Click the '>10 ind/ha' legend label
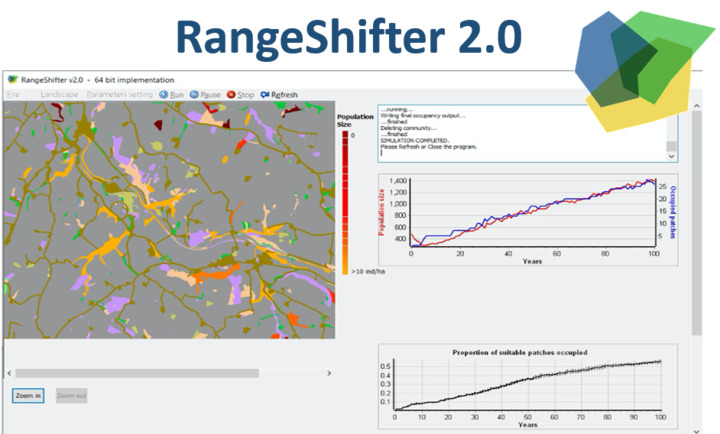This screenshot has height=434, width=720. pyautogui.click(x=368, y=271)
